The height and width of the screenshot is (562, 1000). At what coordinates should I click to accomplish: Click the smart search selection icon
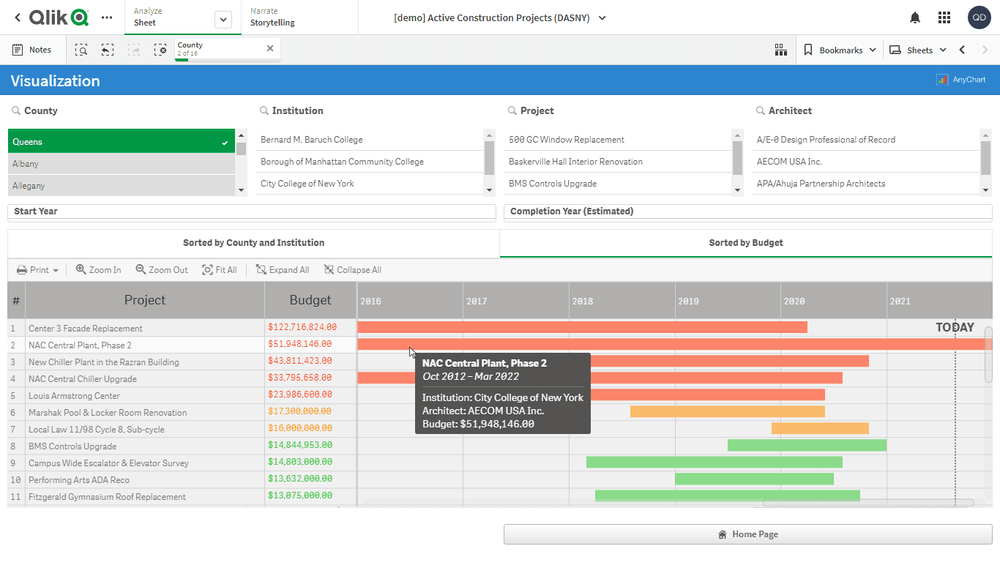tap(81, 50)
